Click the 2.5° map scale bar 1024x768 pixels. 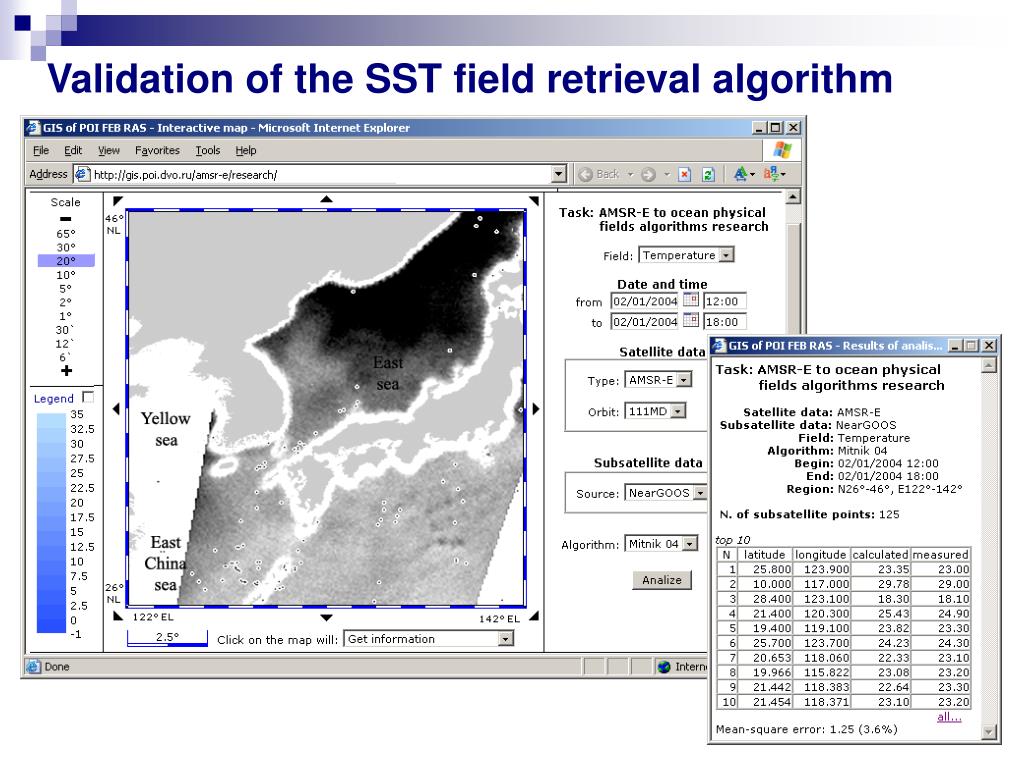(167, 637)
